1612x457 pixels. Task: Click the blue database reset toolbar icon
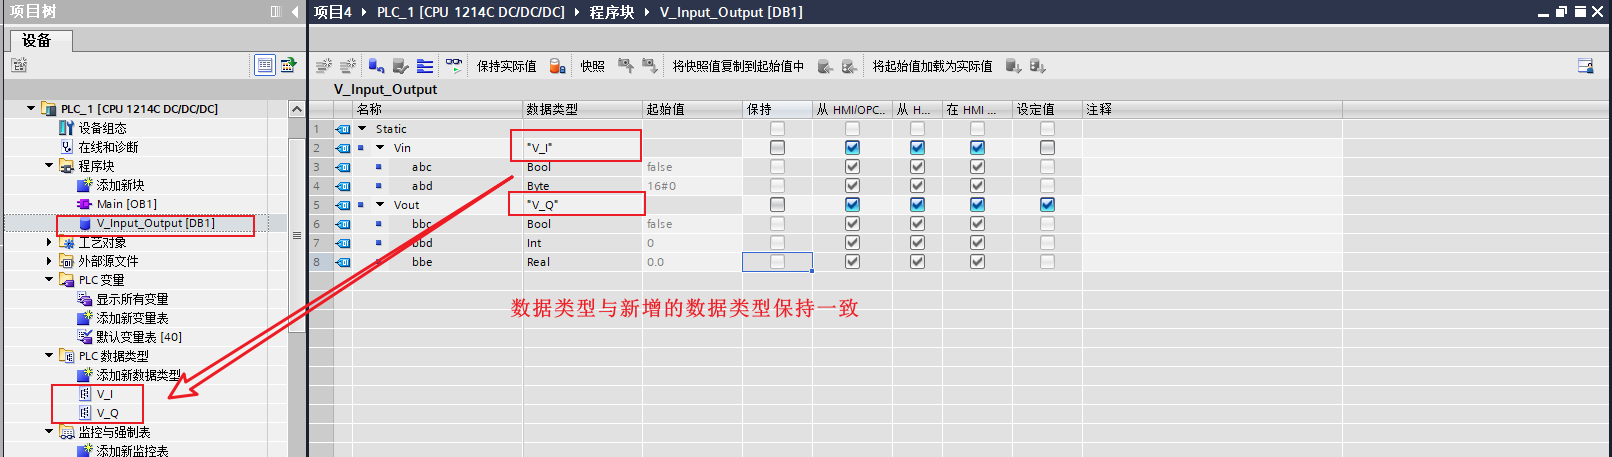pos(376,66)
